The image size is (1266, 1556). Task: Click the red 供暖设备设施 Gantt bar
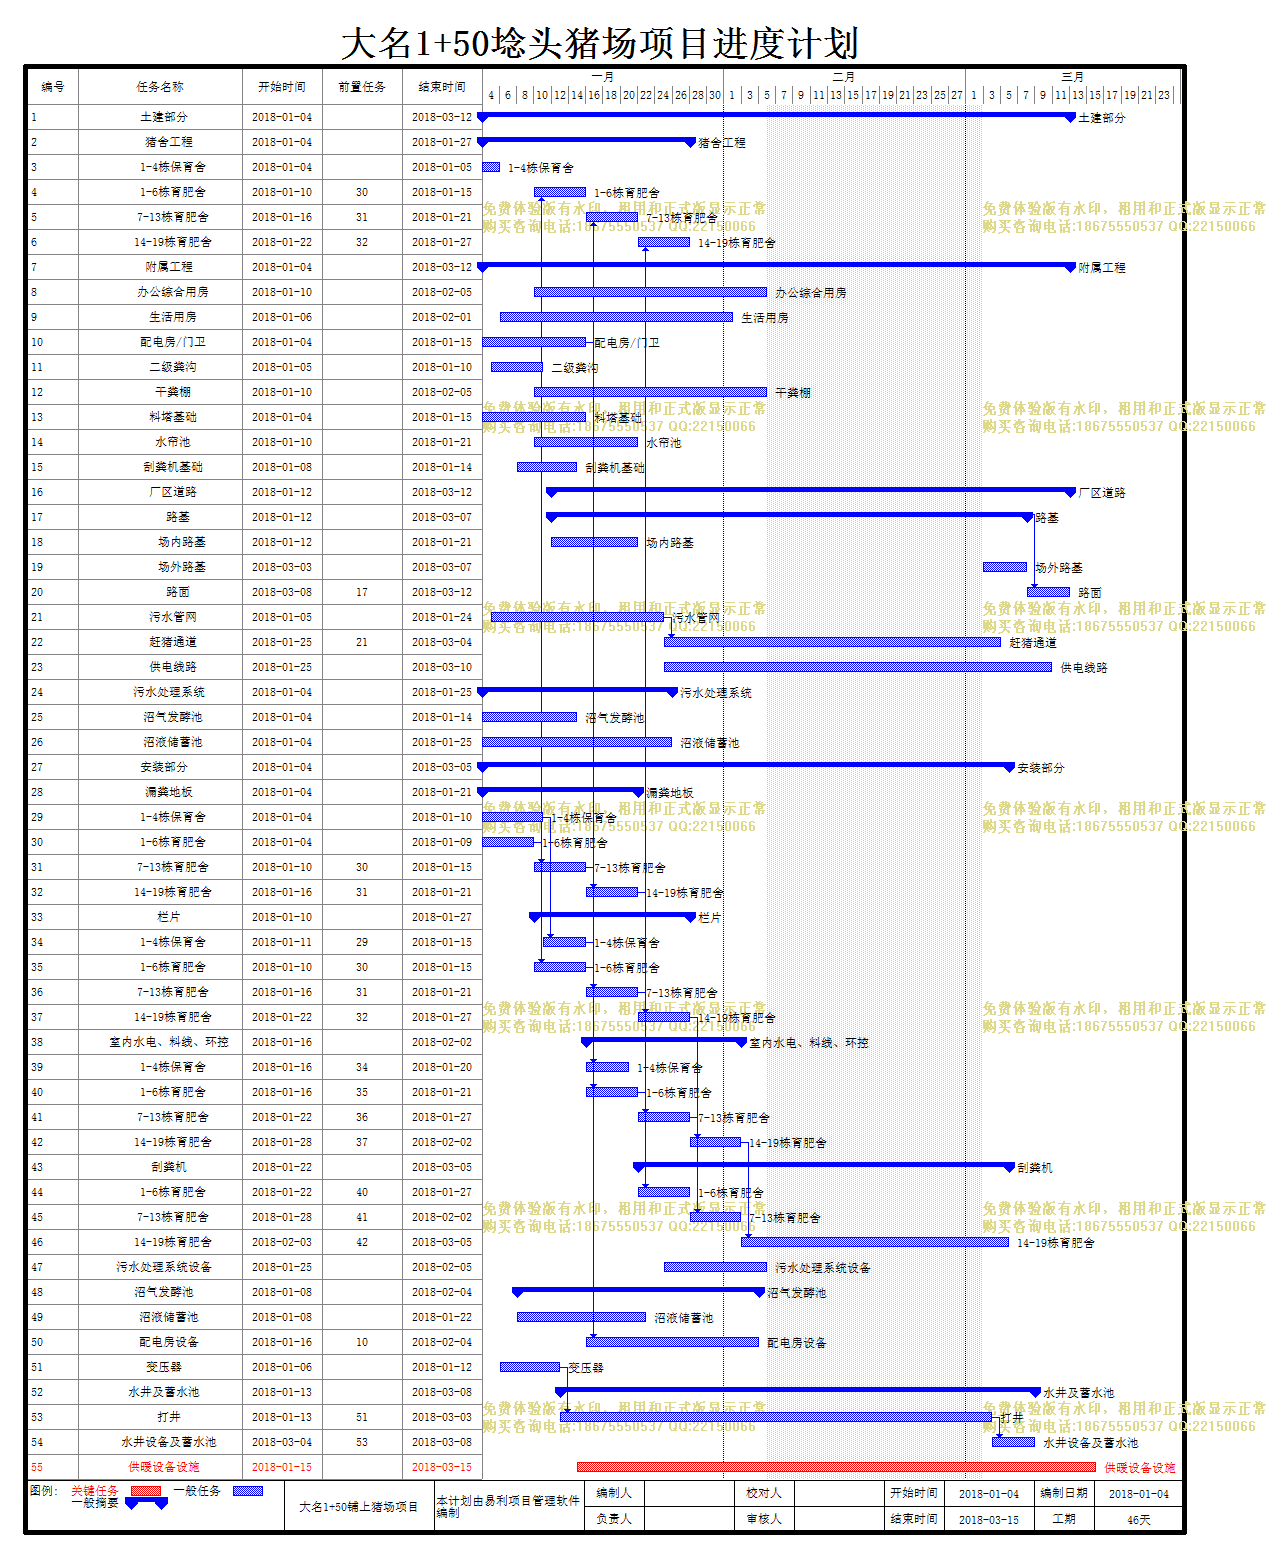point(836,1467)
